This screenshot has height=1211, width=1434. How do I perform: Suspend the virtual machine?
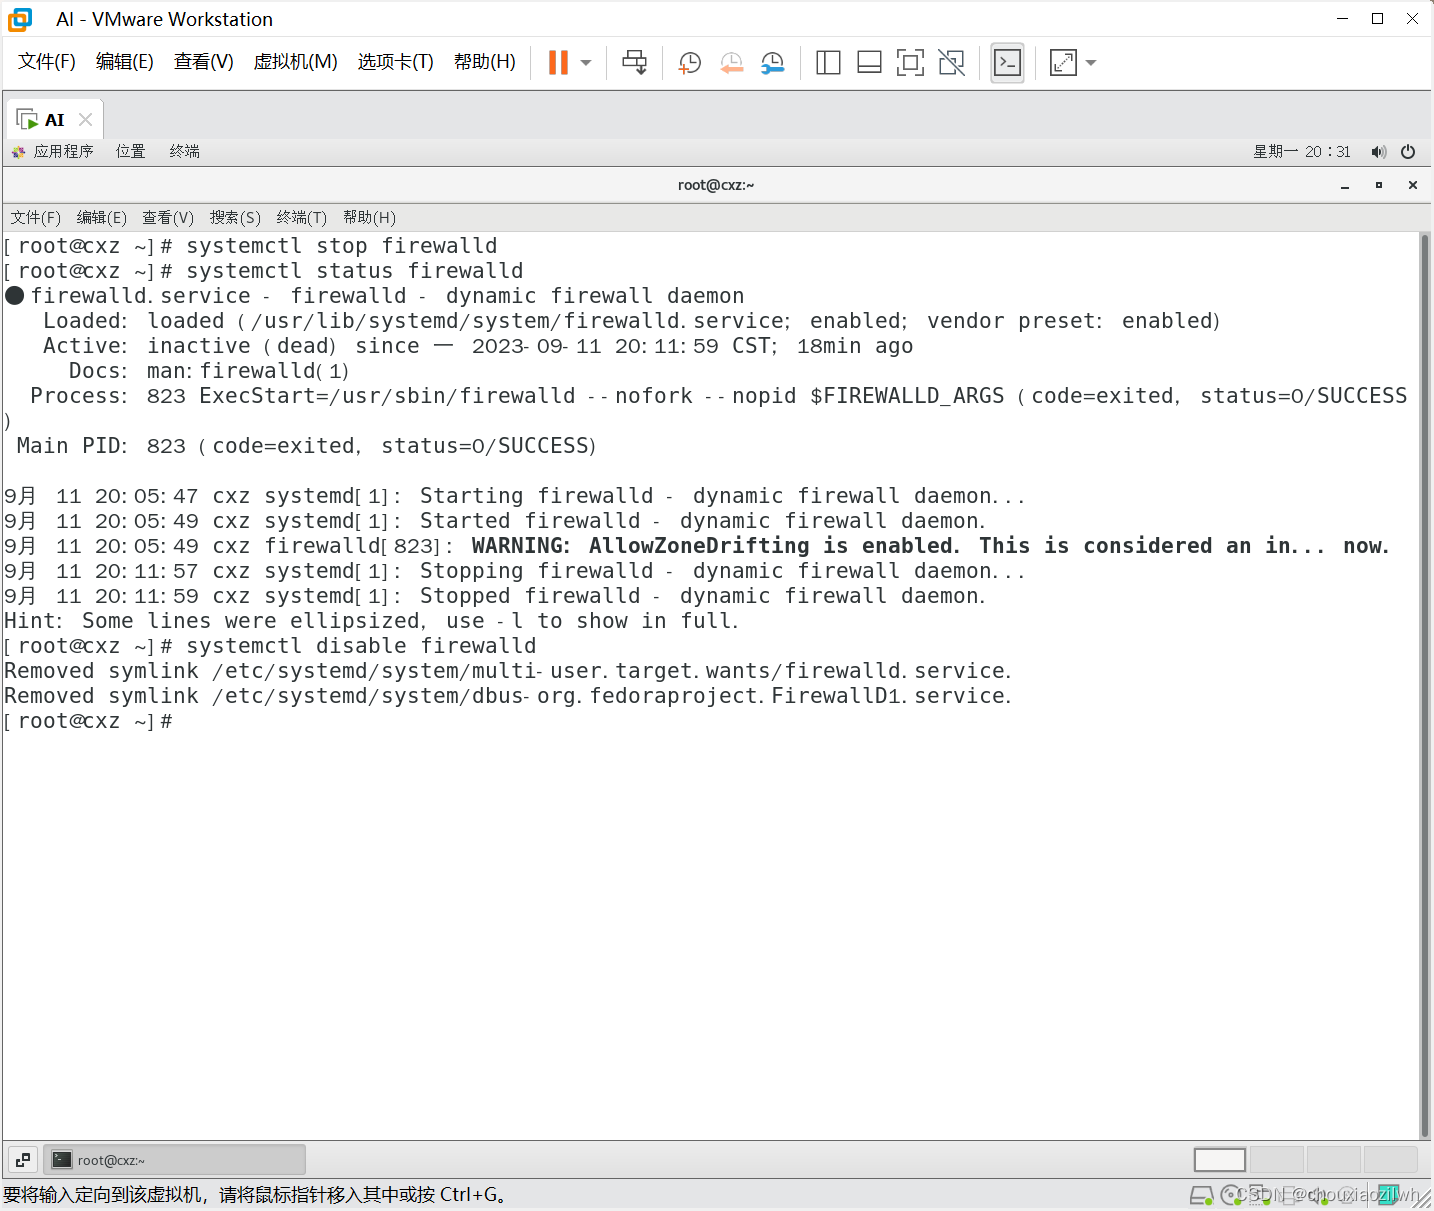556,62
